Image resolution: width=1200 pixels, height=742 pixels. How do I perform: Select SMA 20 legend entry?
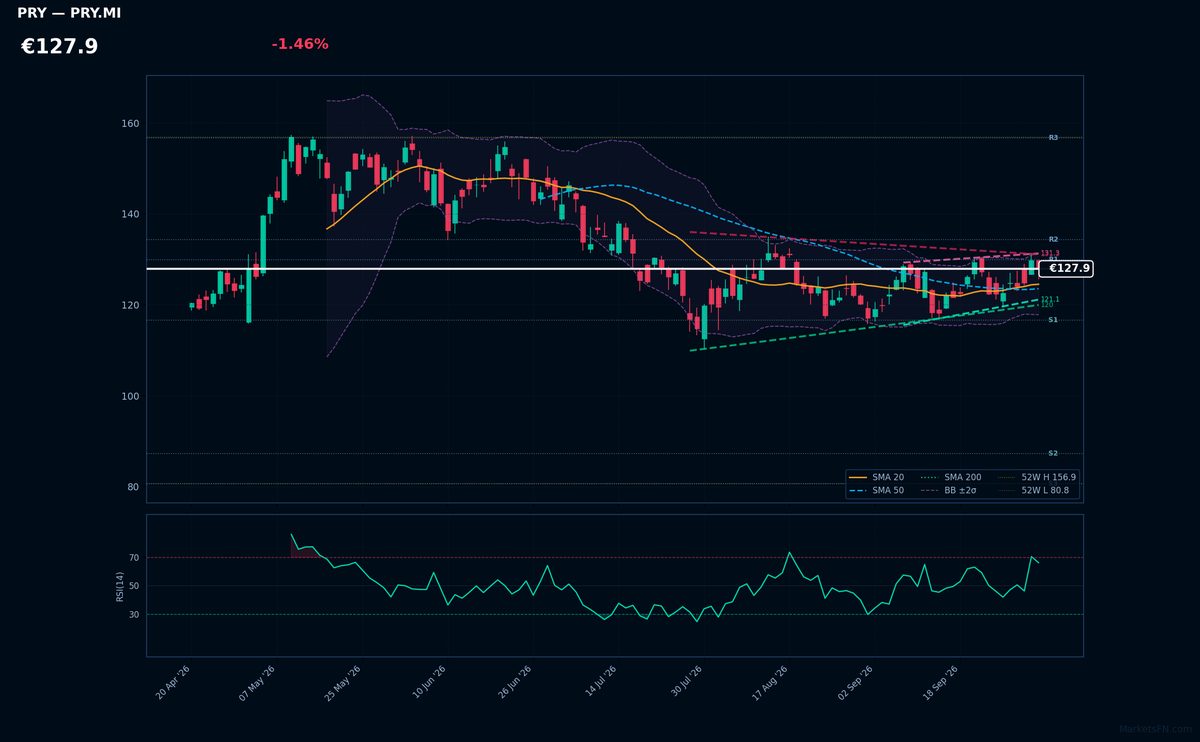pyautogui.click(x=878, y=478)
